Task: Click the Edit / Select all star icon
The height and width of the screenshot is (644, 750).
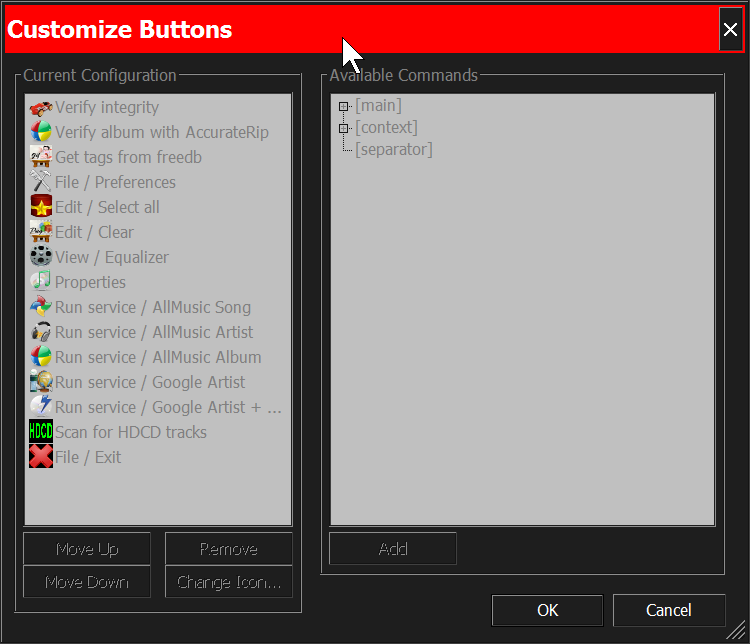Action: tap(41, 207)
